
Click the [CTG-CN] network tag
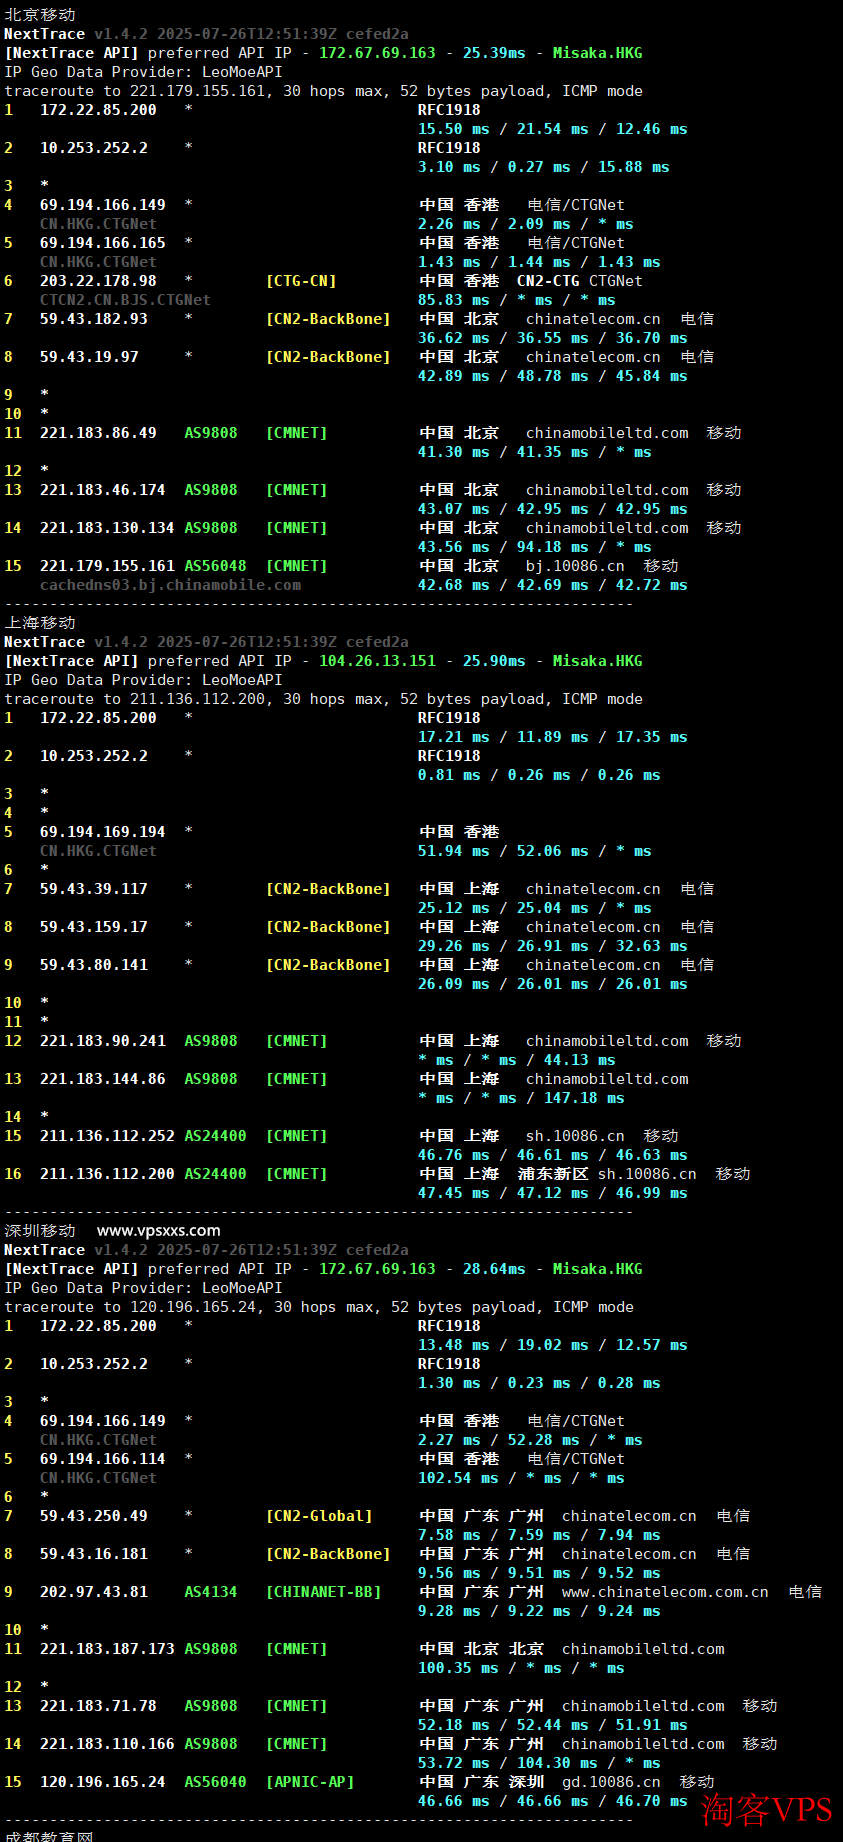[x=301, y=281]
